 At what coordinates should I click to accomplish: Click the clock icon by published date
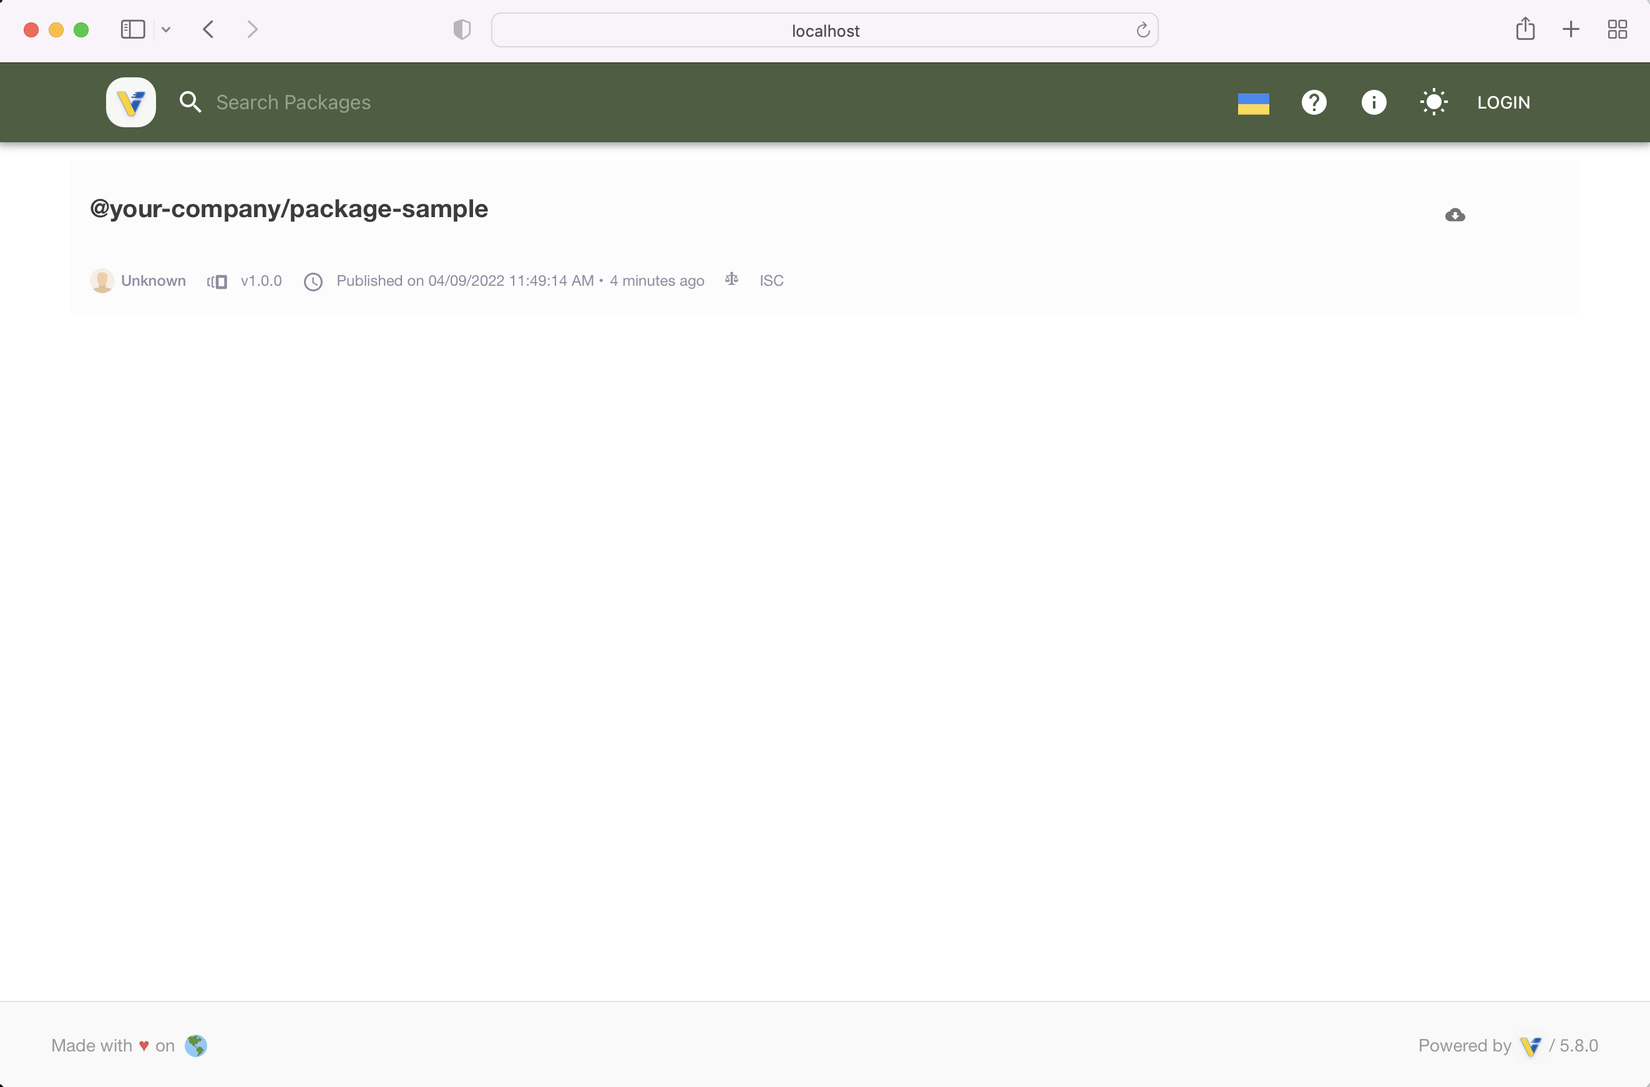click(x=313, y=282)
